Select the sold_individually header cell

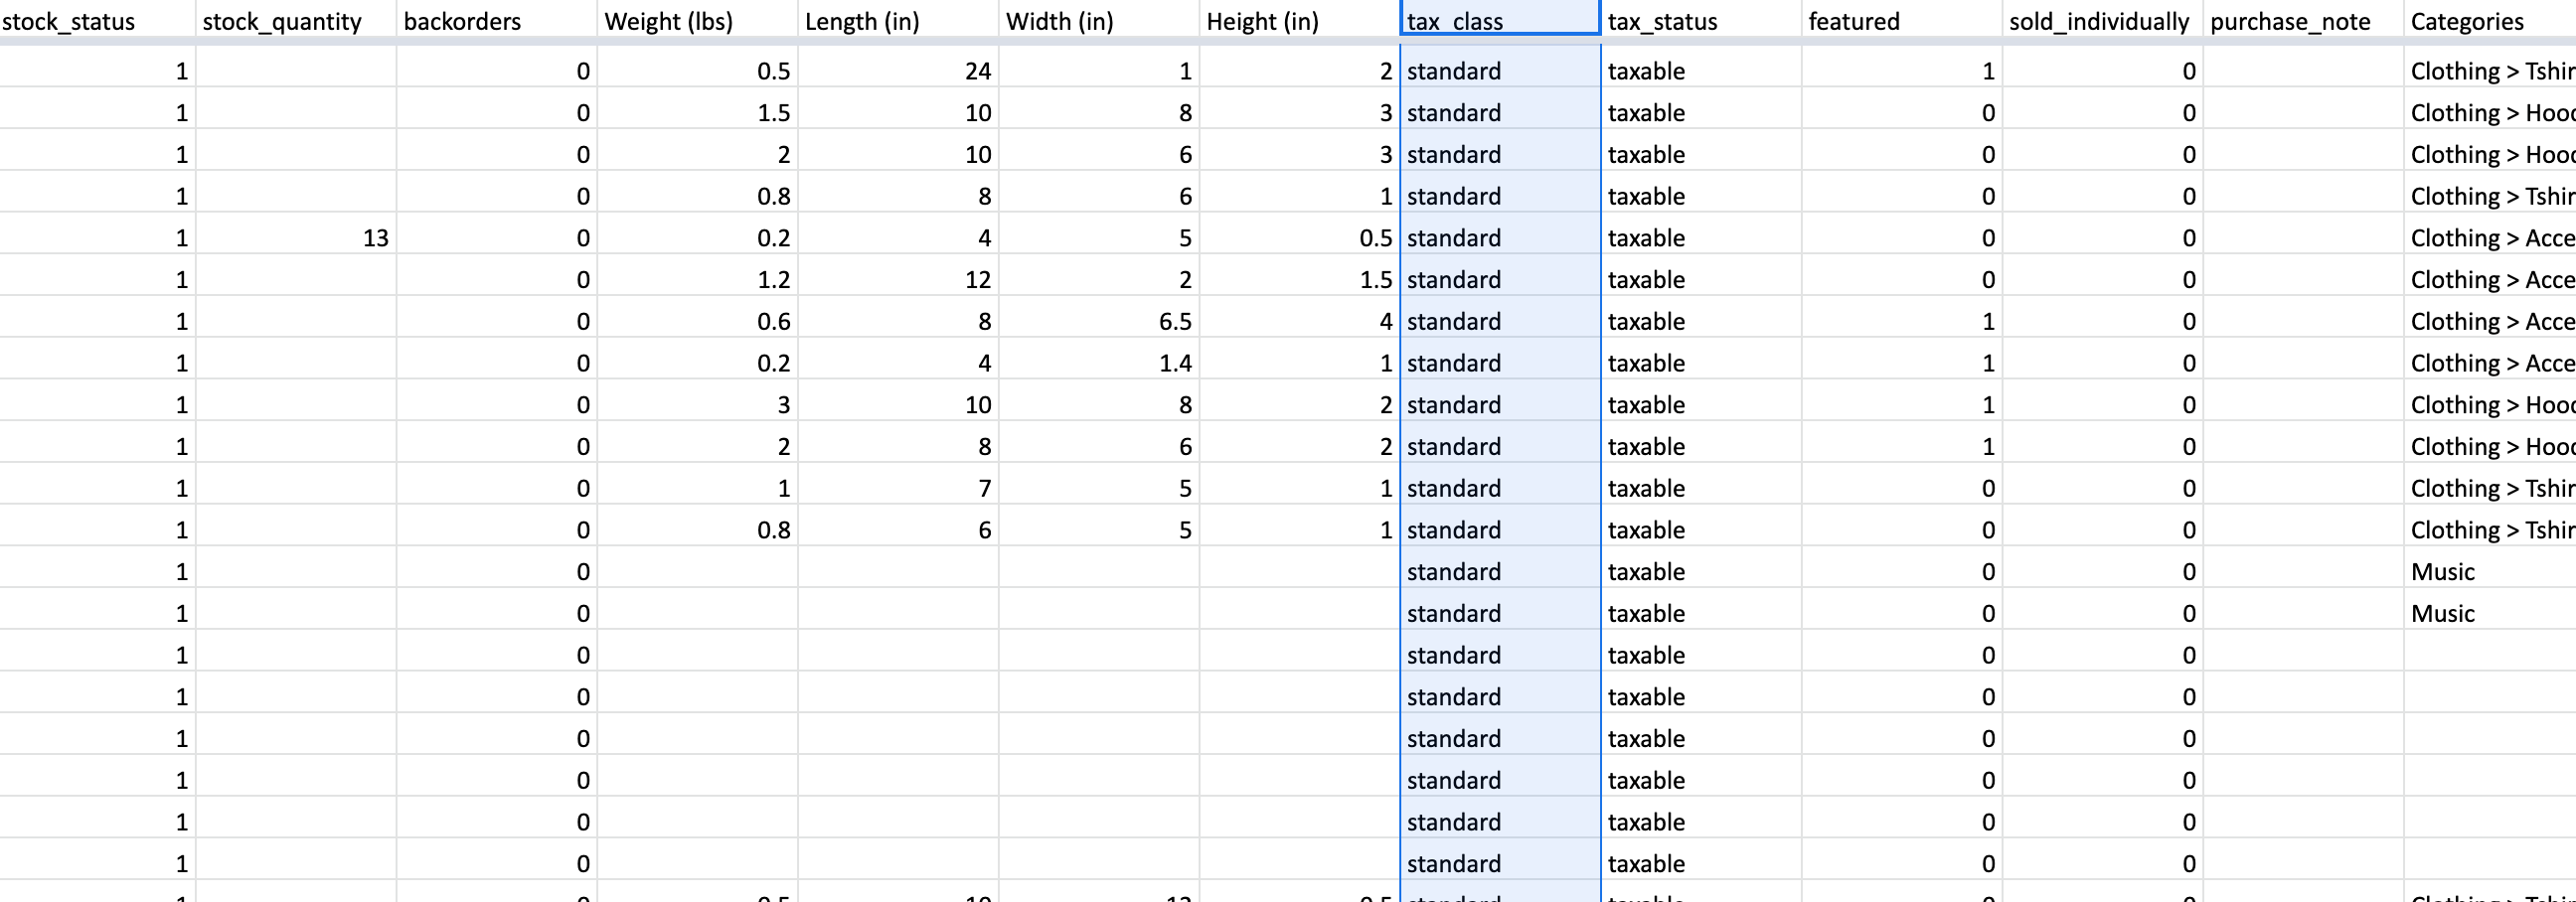(2102, 21)
